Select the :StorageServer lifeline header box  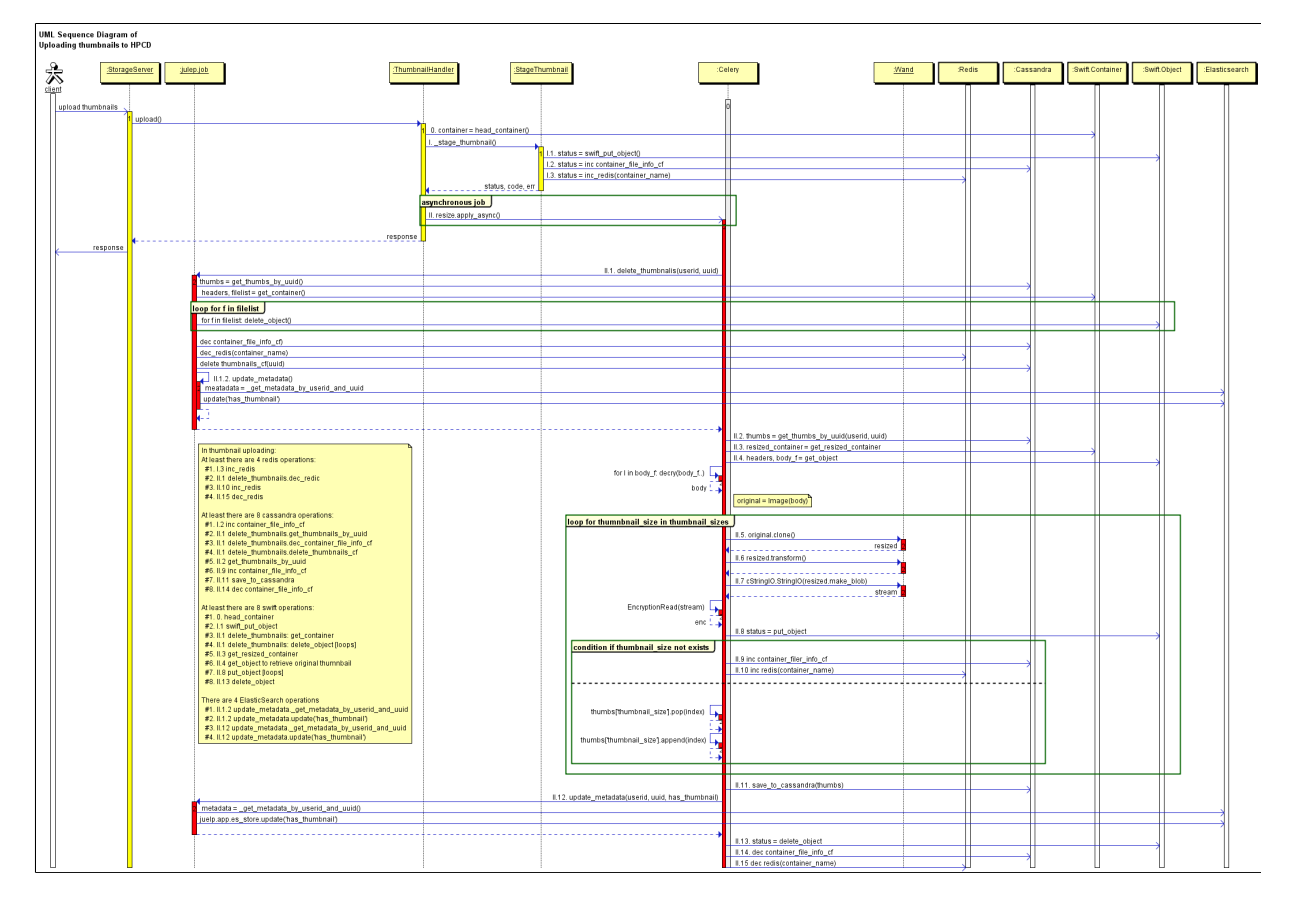click(128, 71)
